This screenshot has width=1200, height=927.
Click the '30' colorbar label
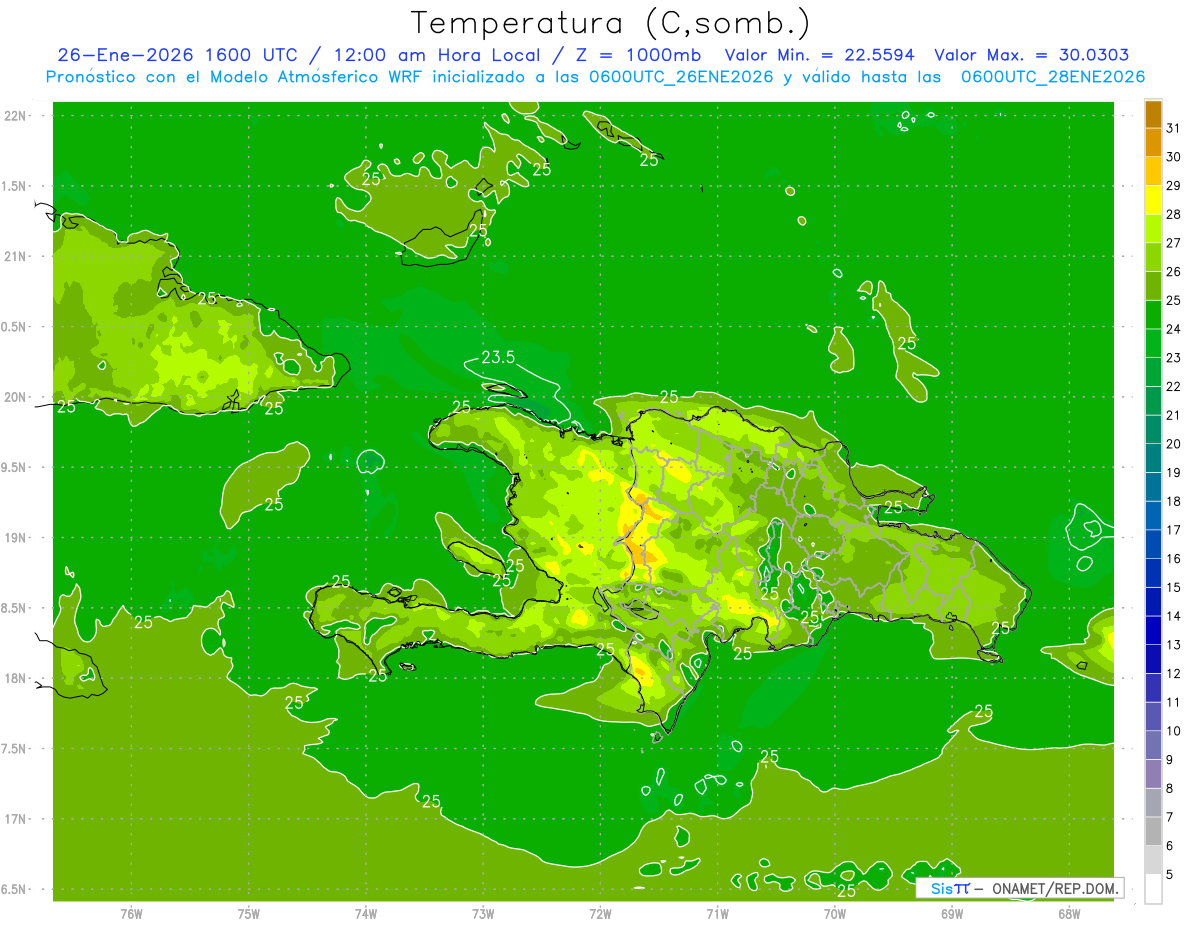[1174, 157]
